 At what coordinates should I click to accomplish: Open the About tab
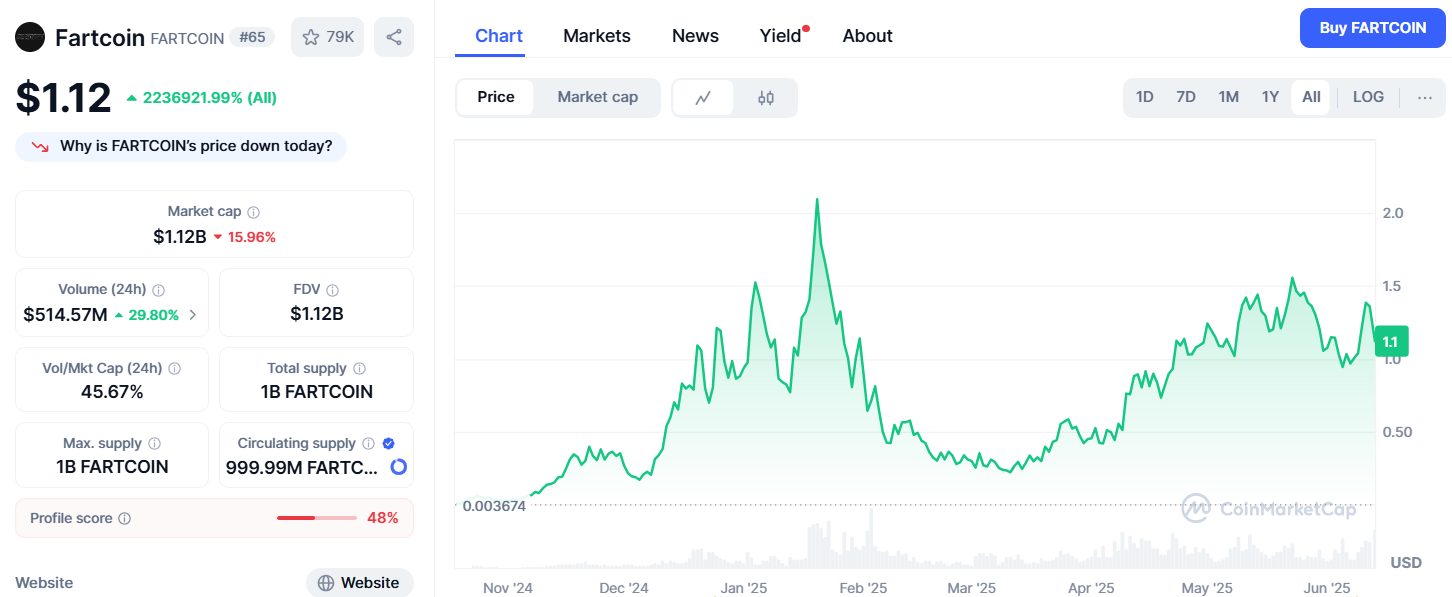[x=867, y=36]
